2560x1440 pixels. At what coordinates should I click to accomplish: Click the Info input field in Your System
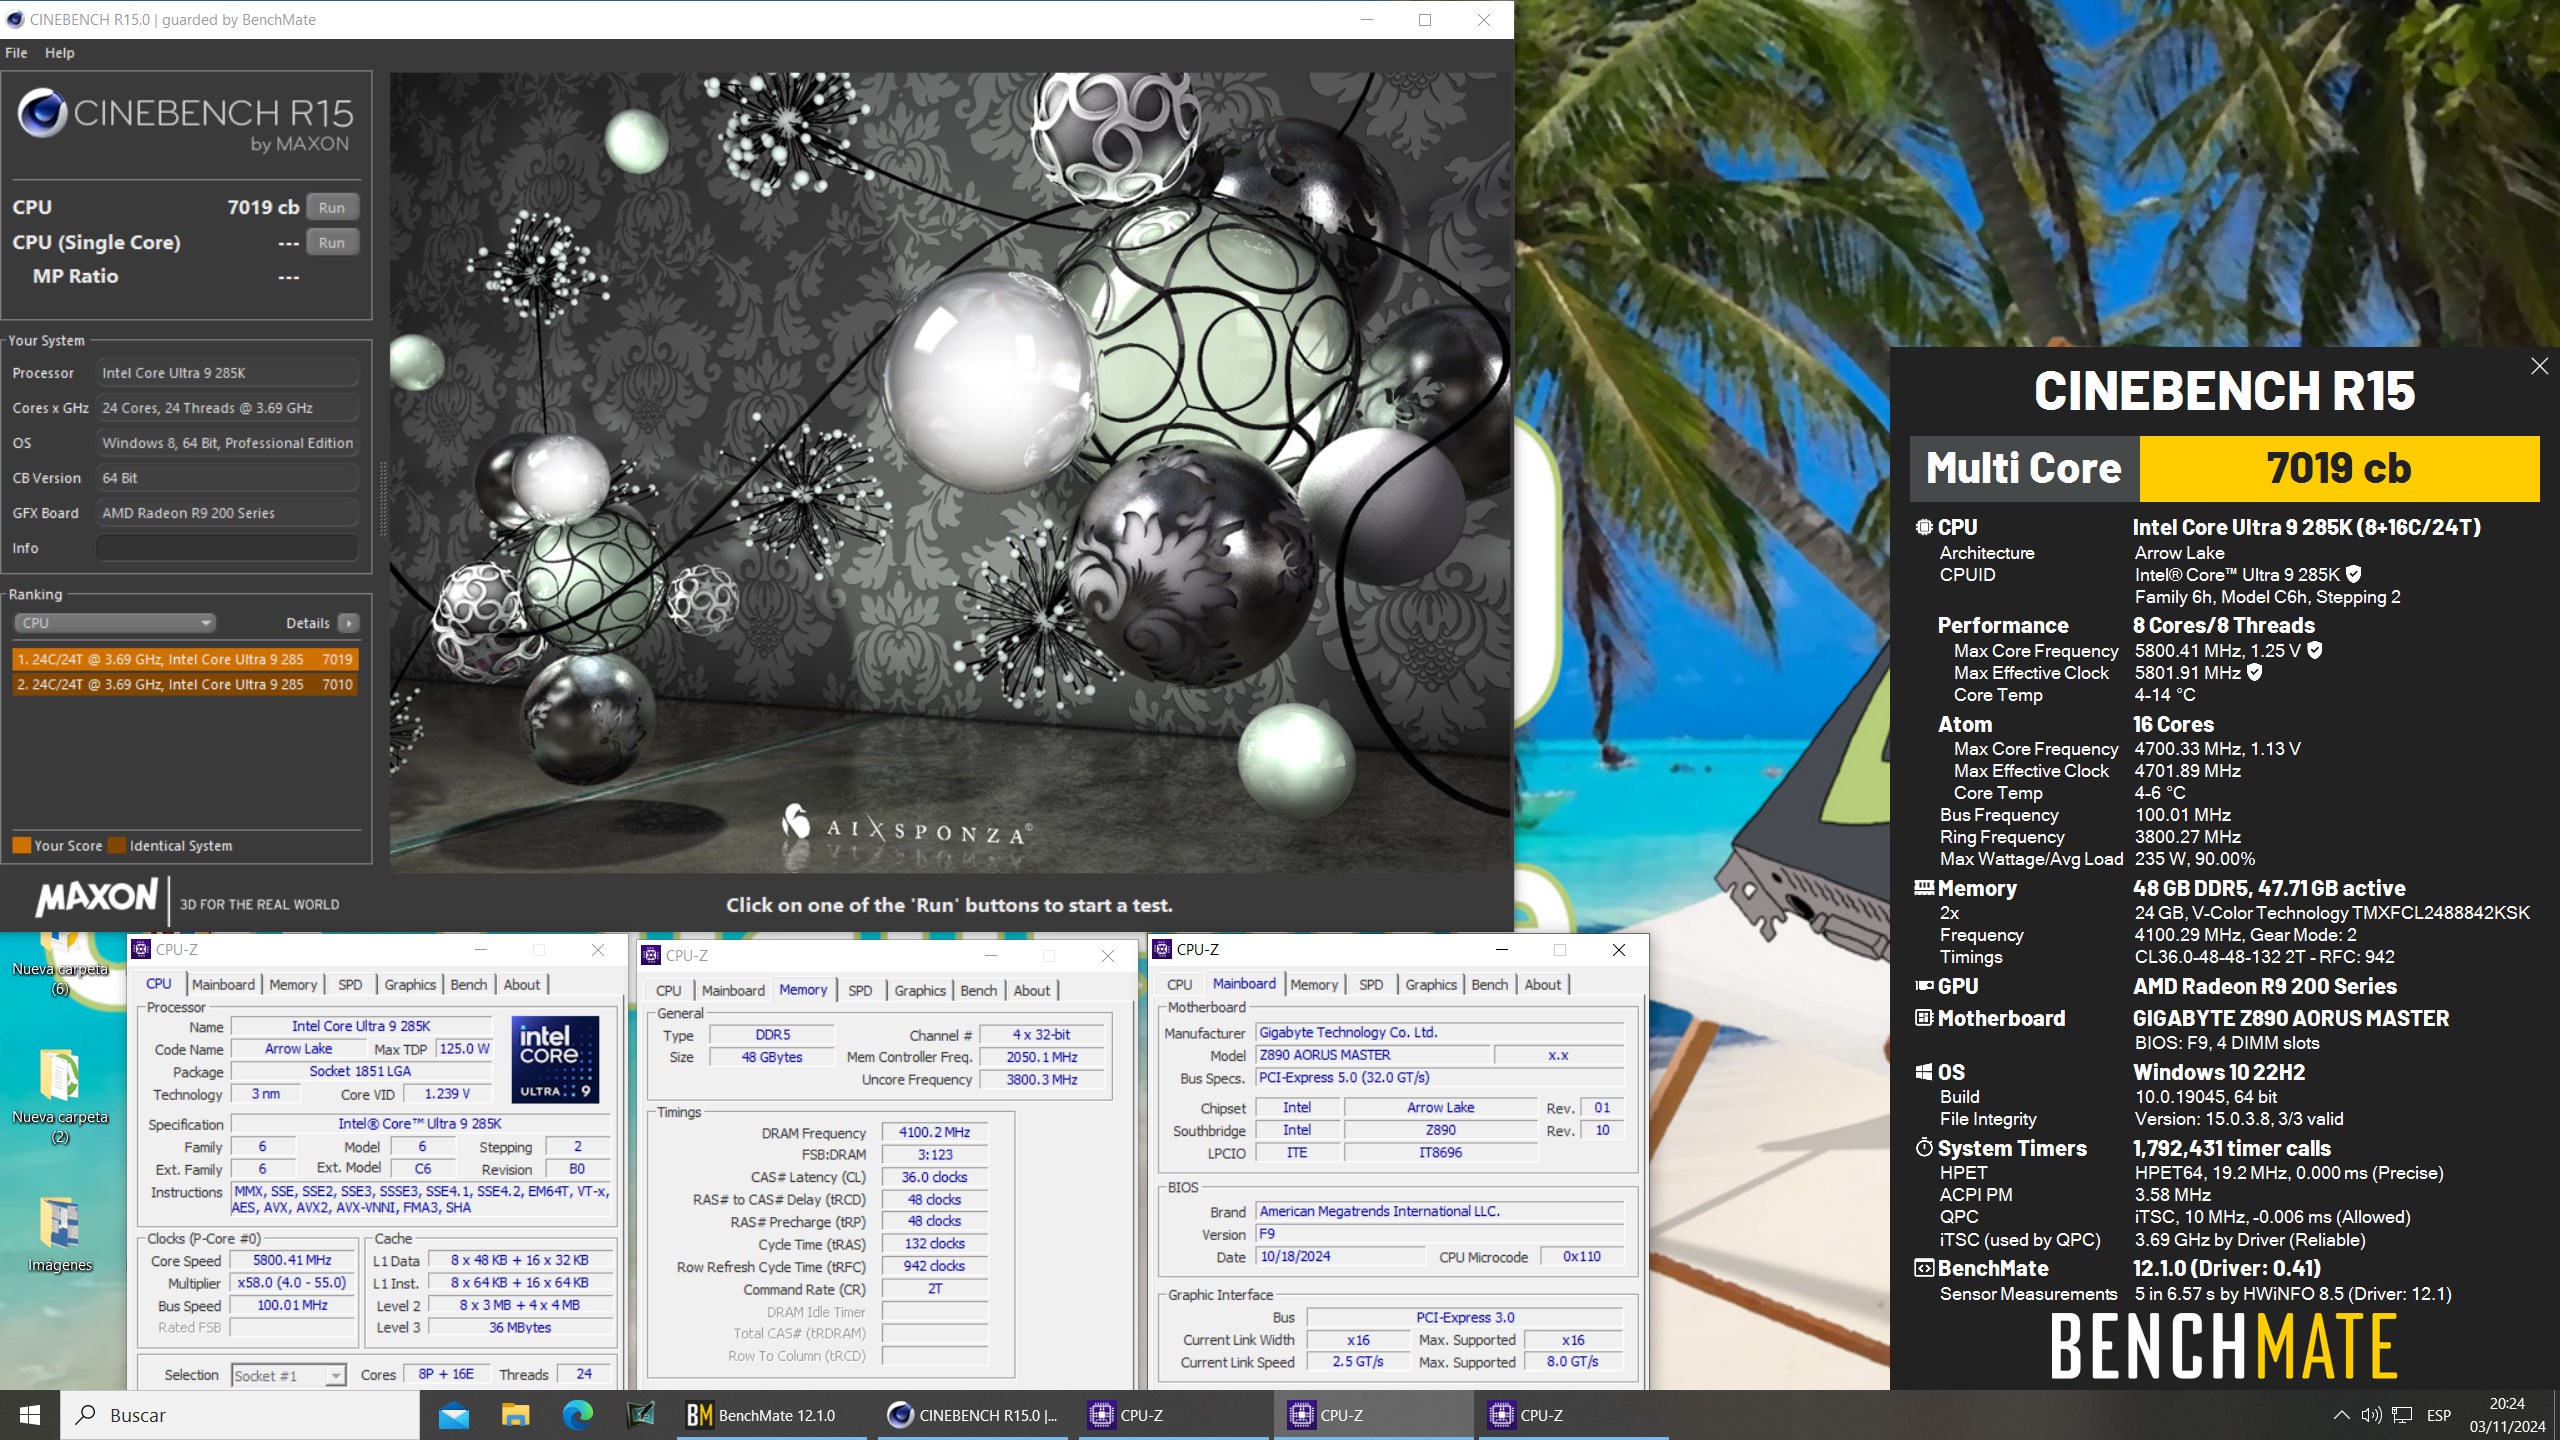click(227, 548)
